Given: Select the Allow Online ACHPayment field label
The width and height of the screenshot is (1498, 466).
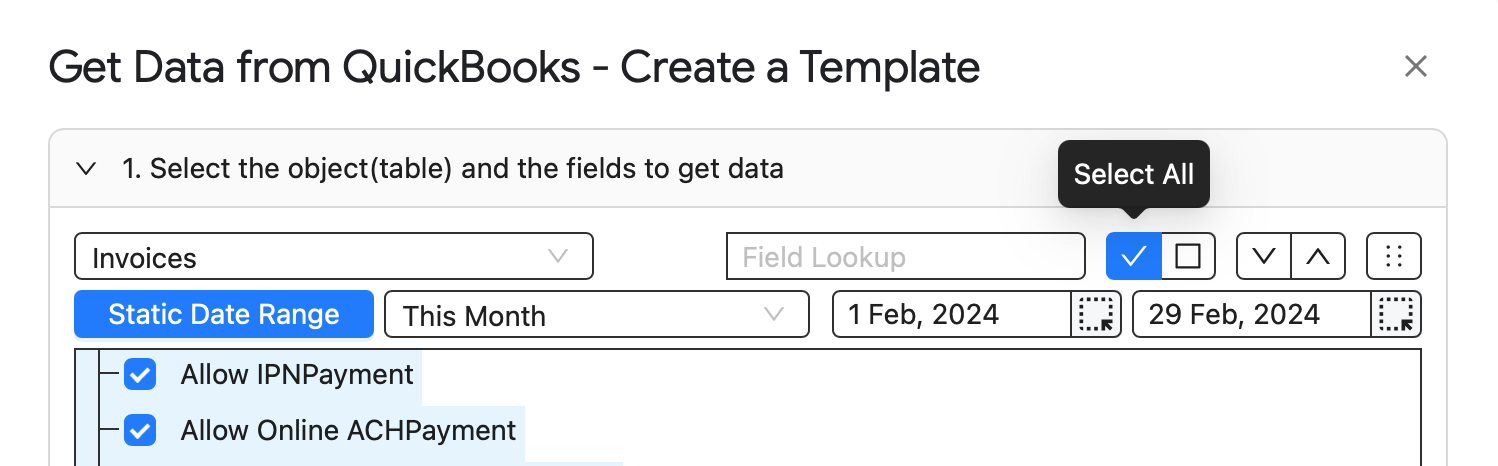Looking at the screenshot, I should pyautogui.click(x=348, y=431).
